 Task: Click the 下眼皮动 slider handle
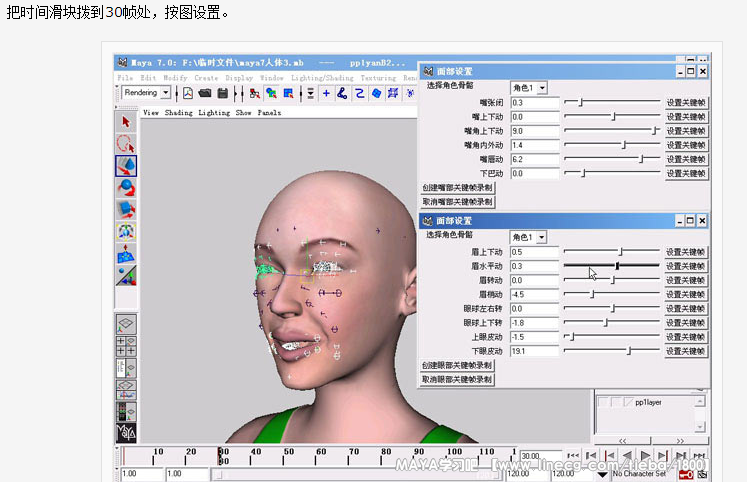coord(629,351)
